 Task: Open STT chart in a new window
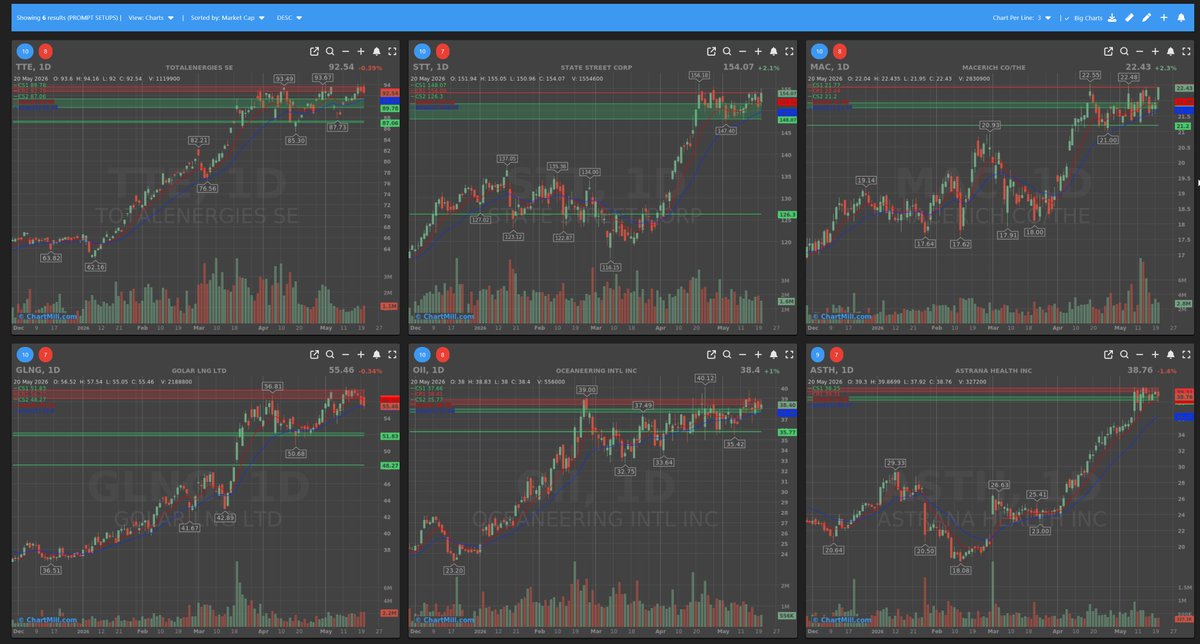coord(712,51)
